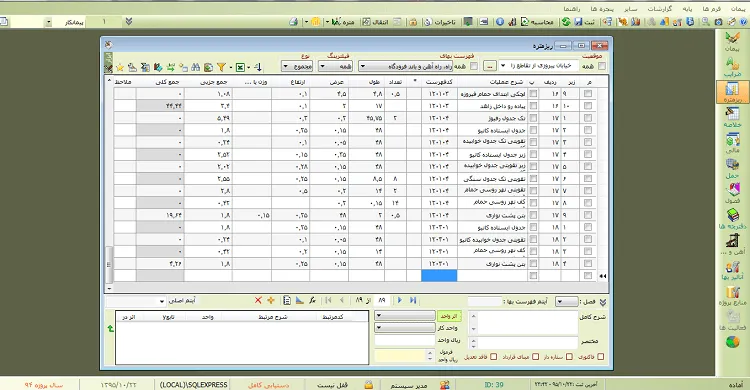750x390 pixels.
Task: Click the محاسبه toolbar button
Action: tap(537, 22)
